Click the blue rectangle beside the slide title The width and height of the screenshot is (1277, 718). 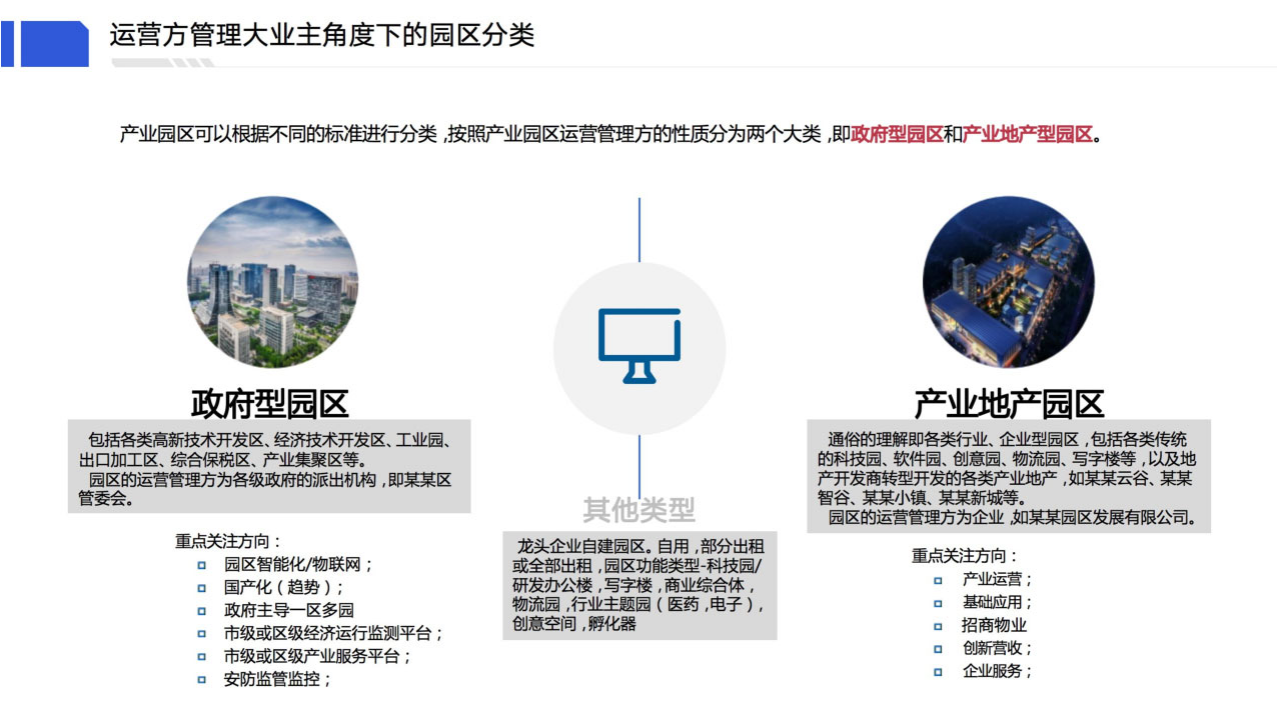(x=55, y=44)
